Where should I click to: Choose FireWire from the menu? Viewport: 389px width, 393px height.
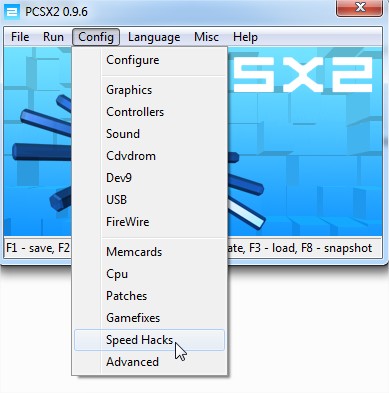[149, 222]
